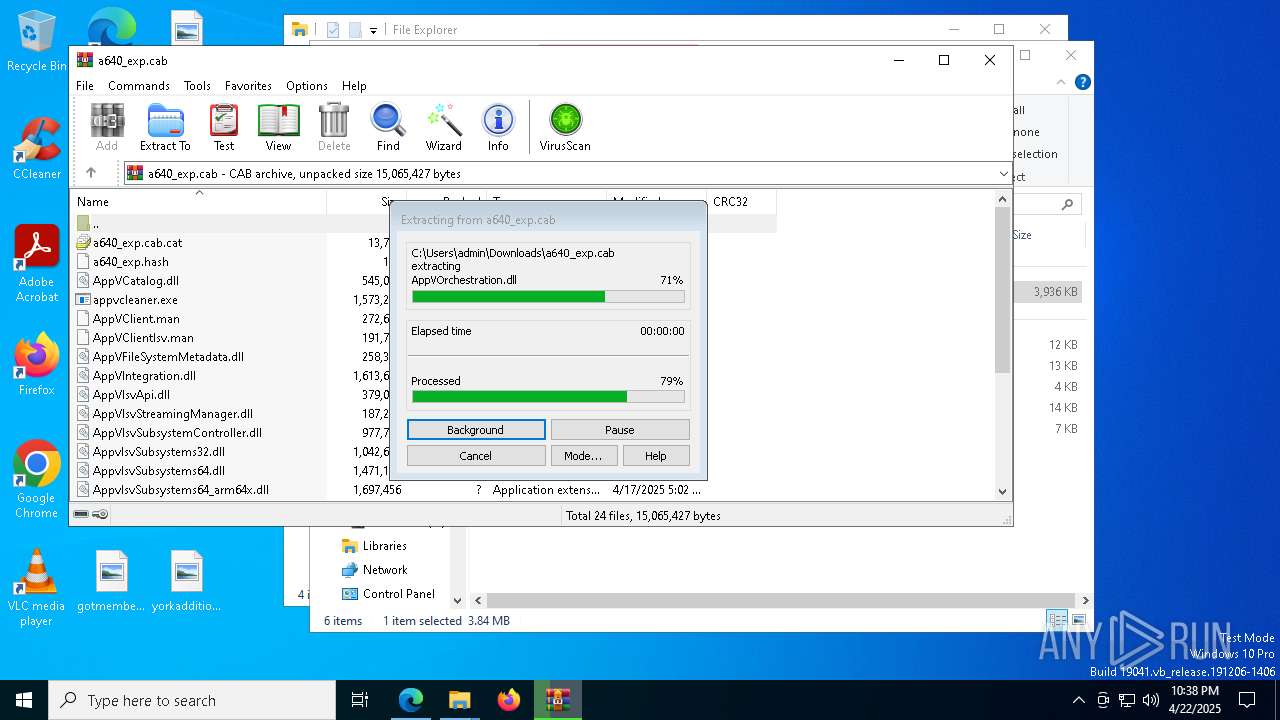Show hidden system tray icons

[x=1078, y=700]
